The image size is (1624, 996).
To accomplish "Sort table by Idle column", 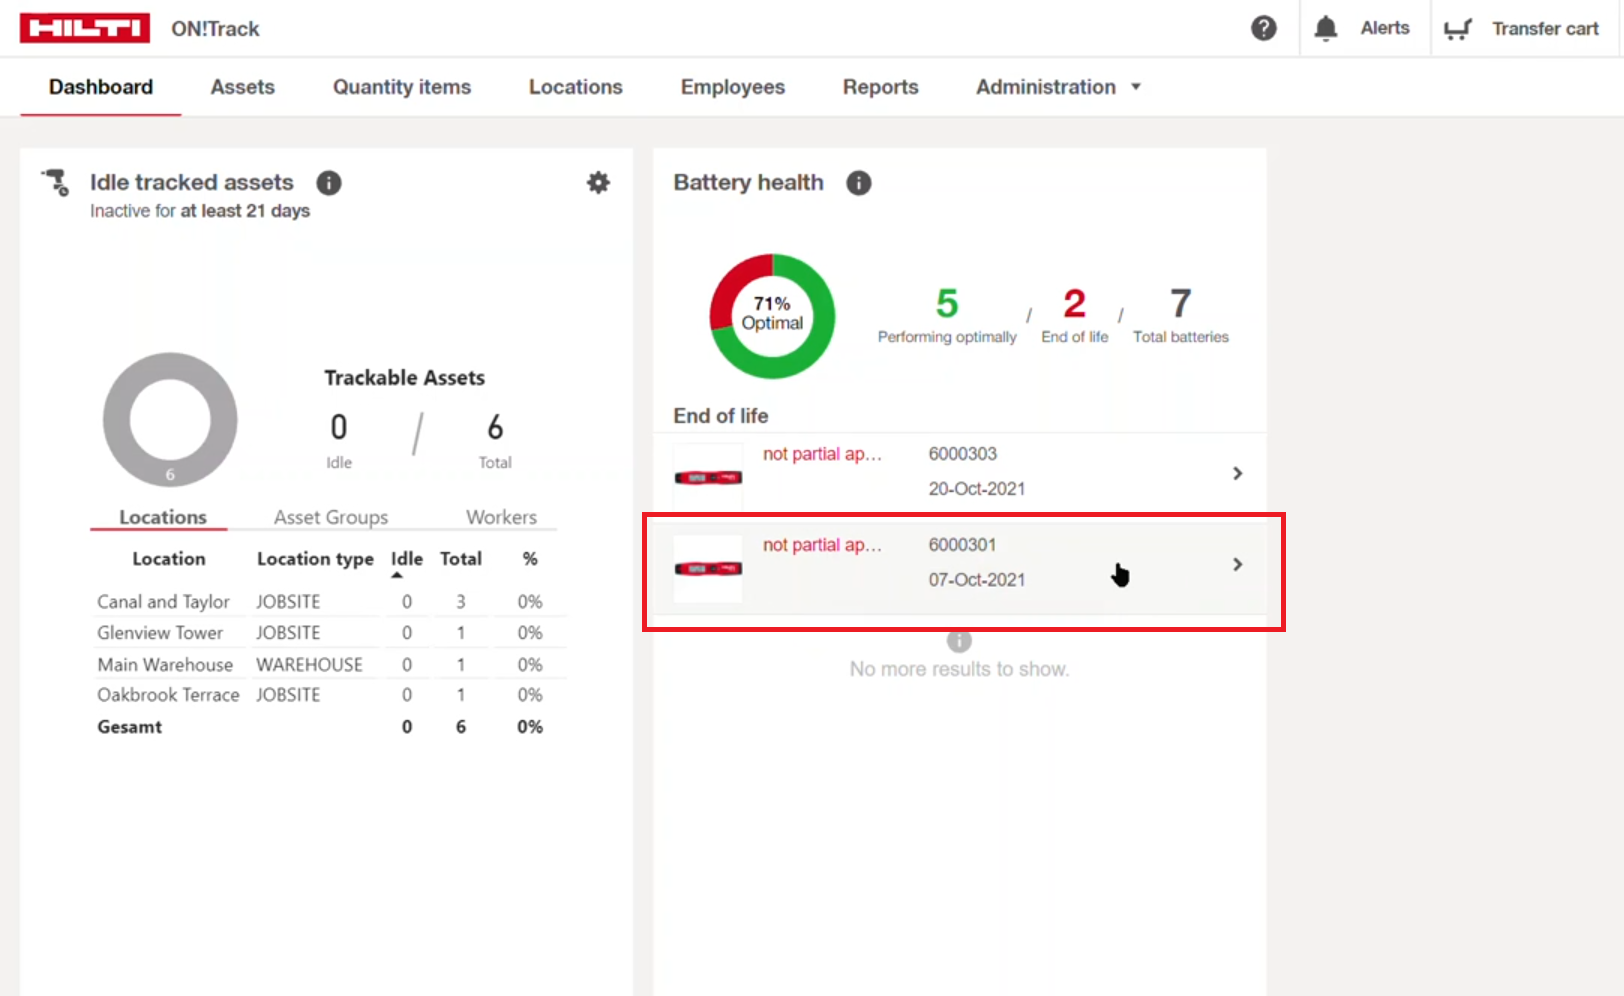I will click(x=406, y=559).
